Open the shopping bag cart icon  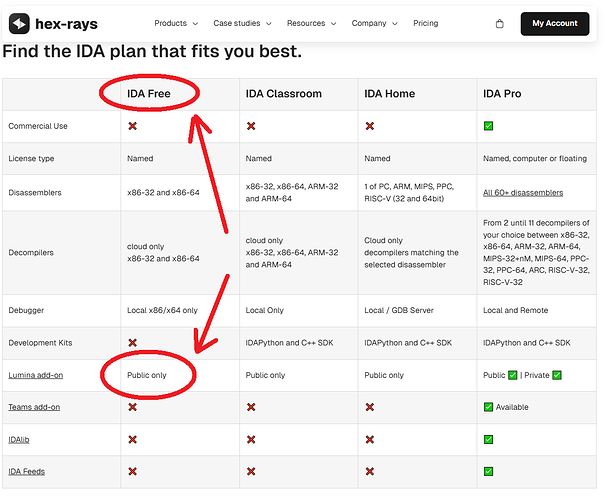pos(499,24)
